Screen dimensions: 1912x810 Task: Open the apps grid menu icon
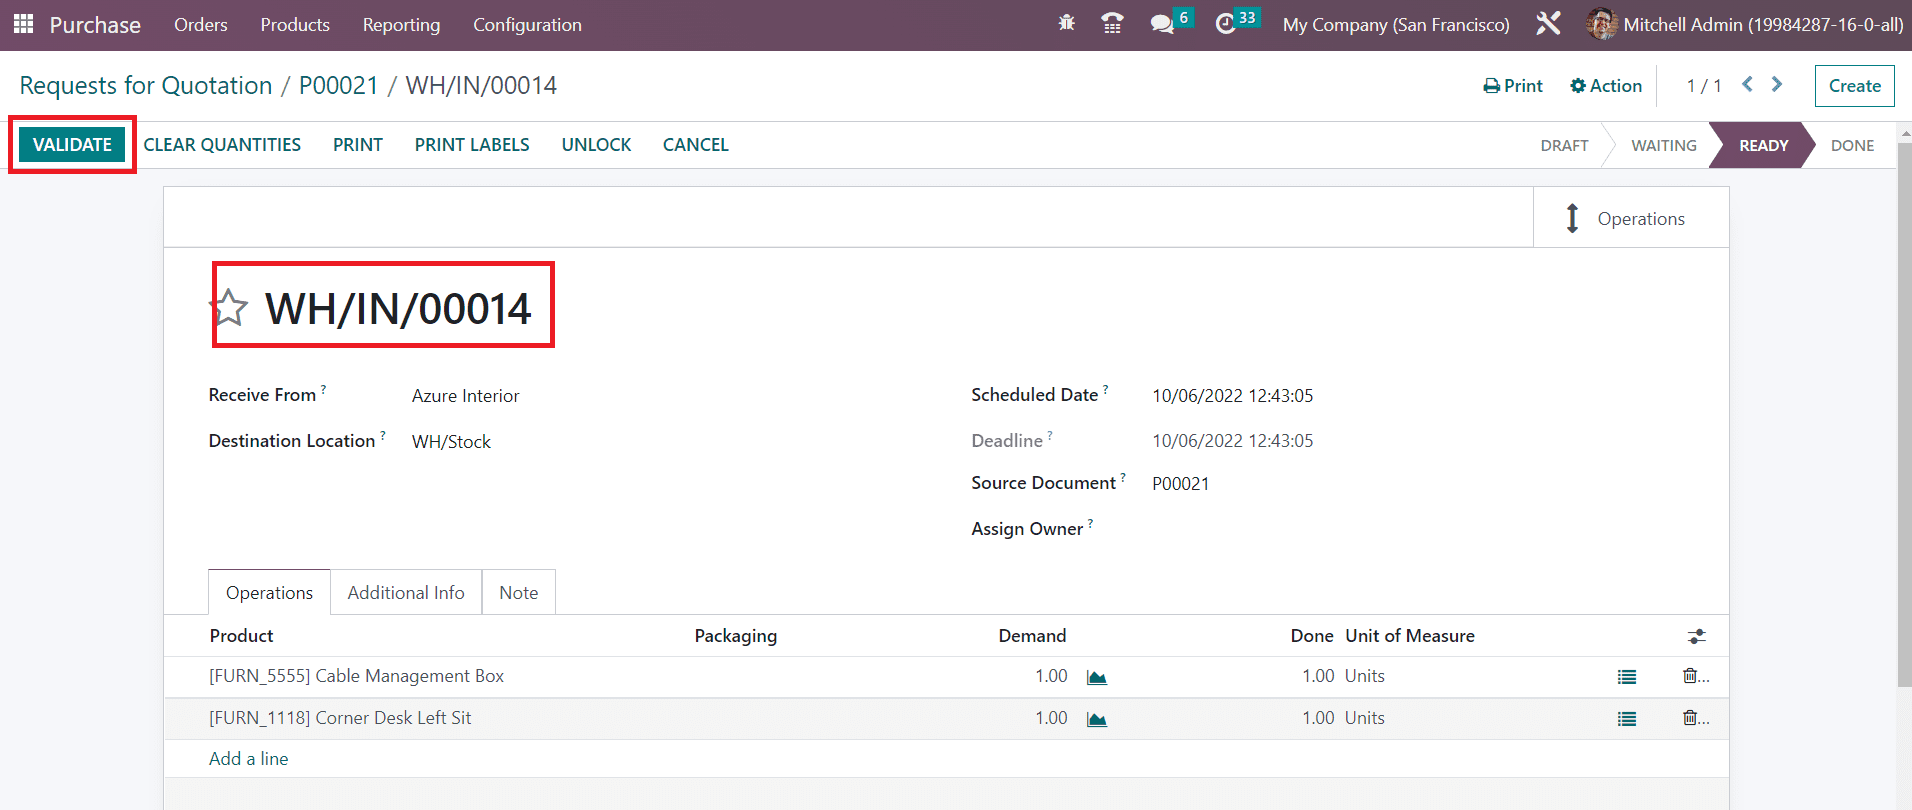click(23, 24)
